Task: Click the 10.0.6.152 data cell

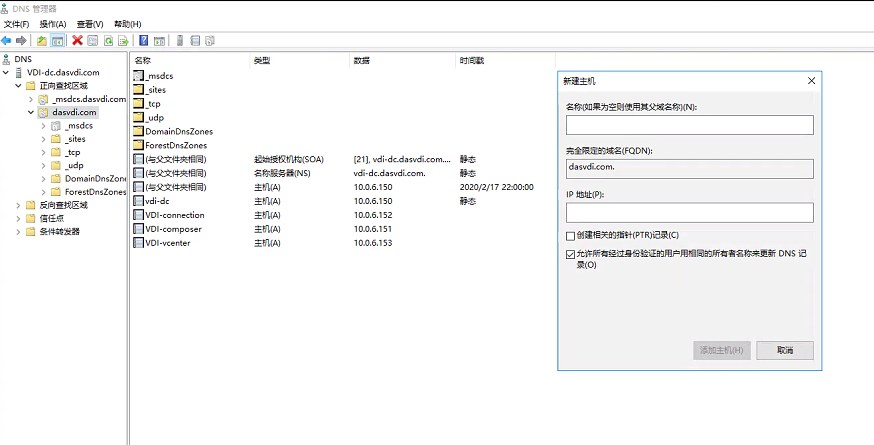Action: click(x=373, y=215)
